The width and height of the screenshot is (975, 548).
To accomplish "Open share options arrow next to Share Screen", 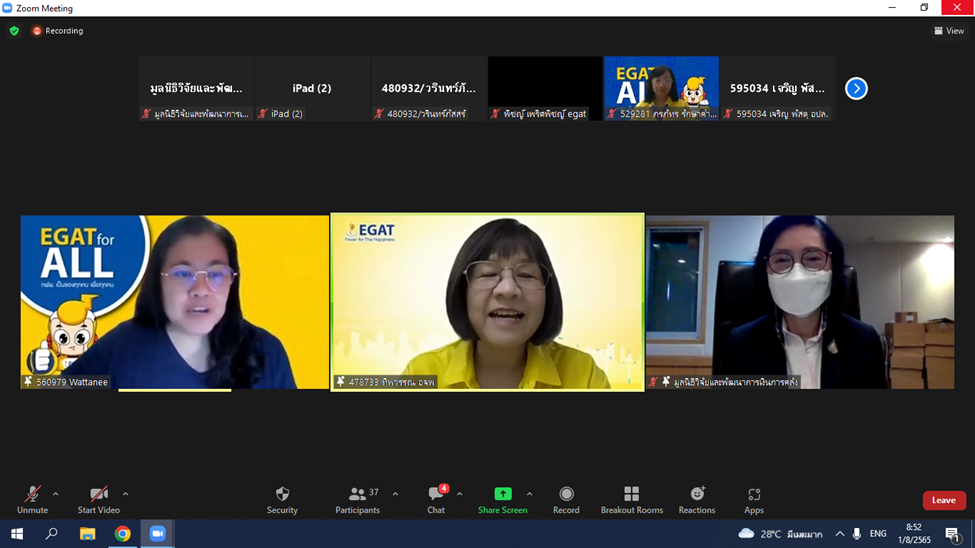I will (529, 494).
